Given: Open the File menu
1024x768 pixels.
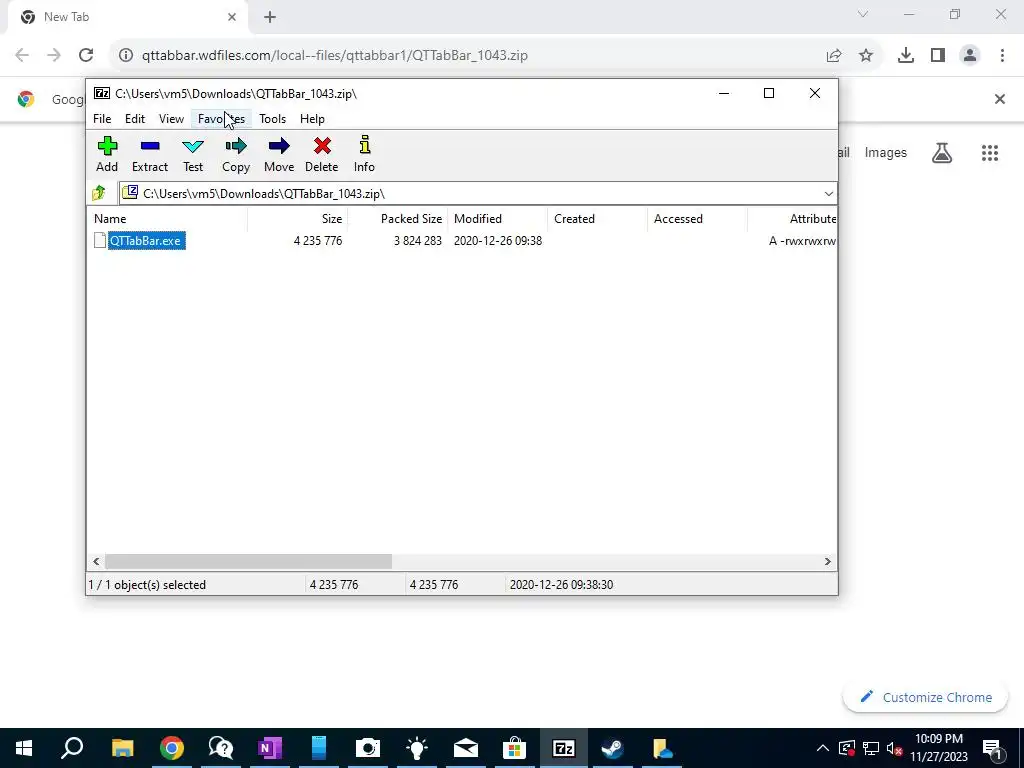Looking at the screenshot, I should pyautogui.click(x=102, y=119).
